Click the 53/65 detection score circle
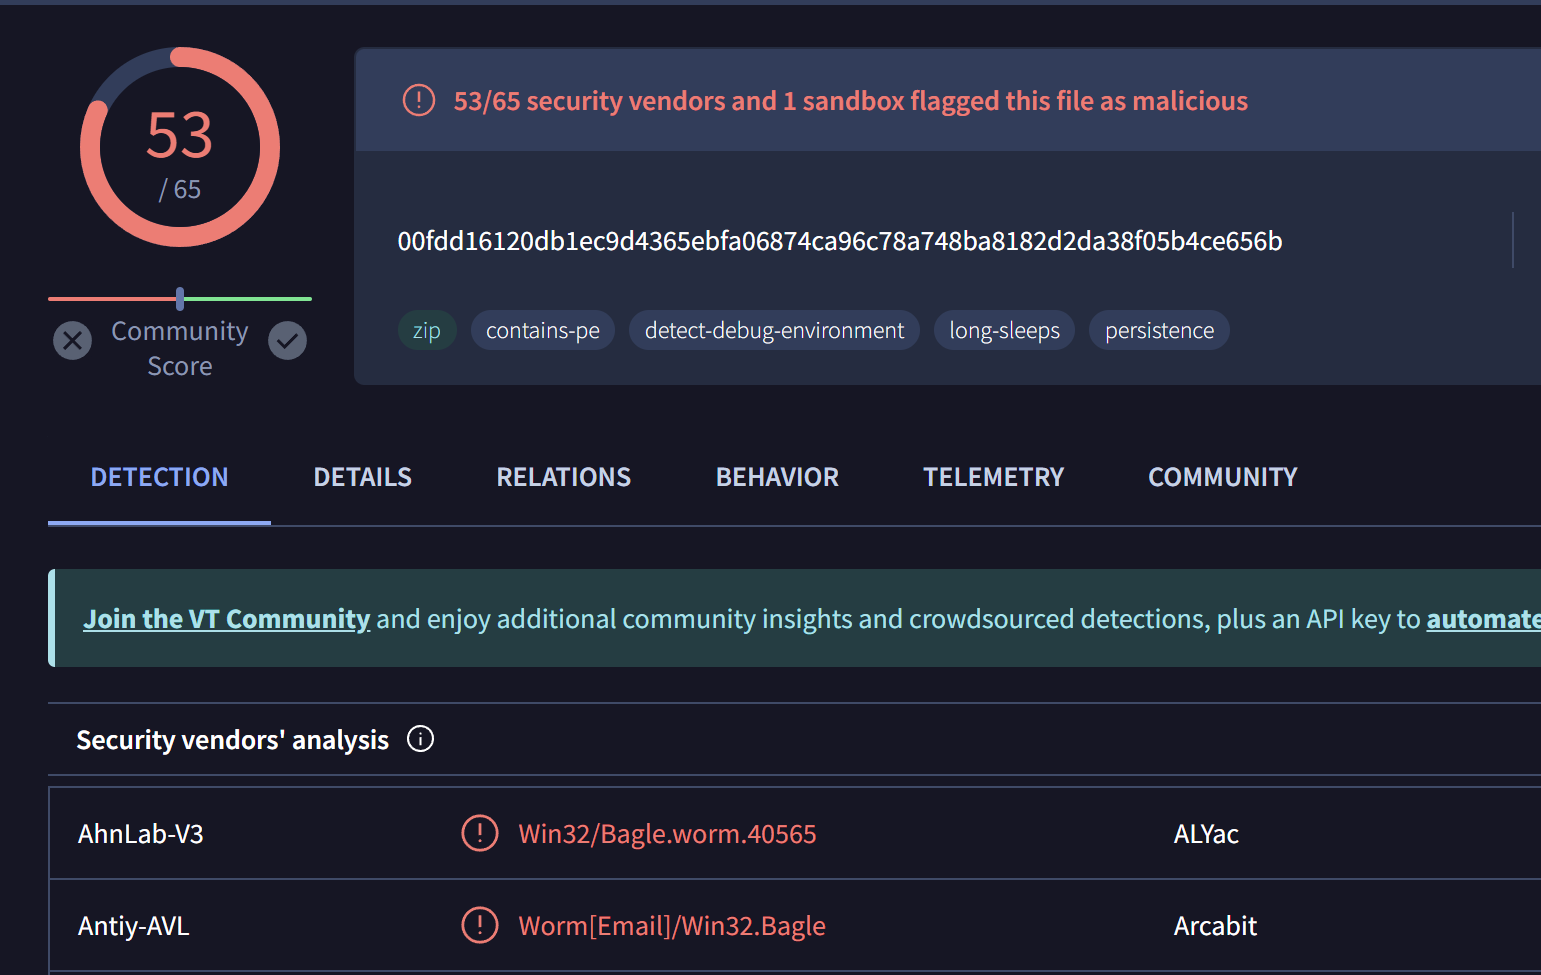The height and width of the screenshot is (975, 1541). tap(180, 147)
